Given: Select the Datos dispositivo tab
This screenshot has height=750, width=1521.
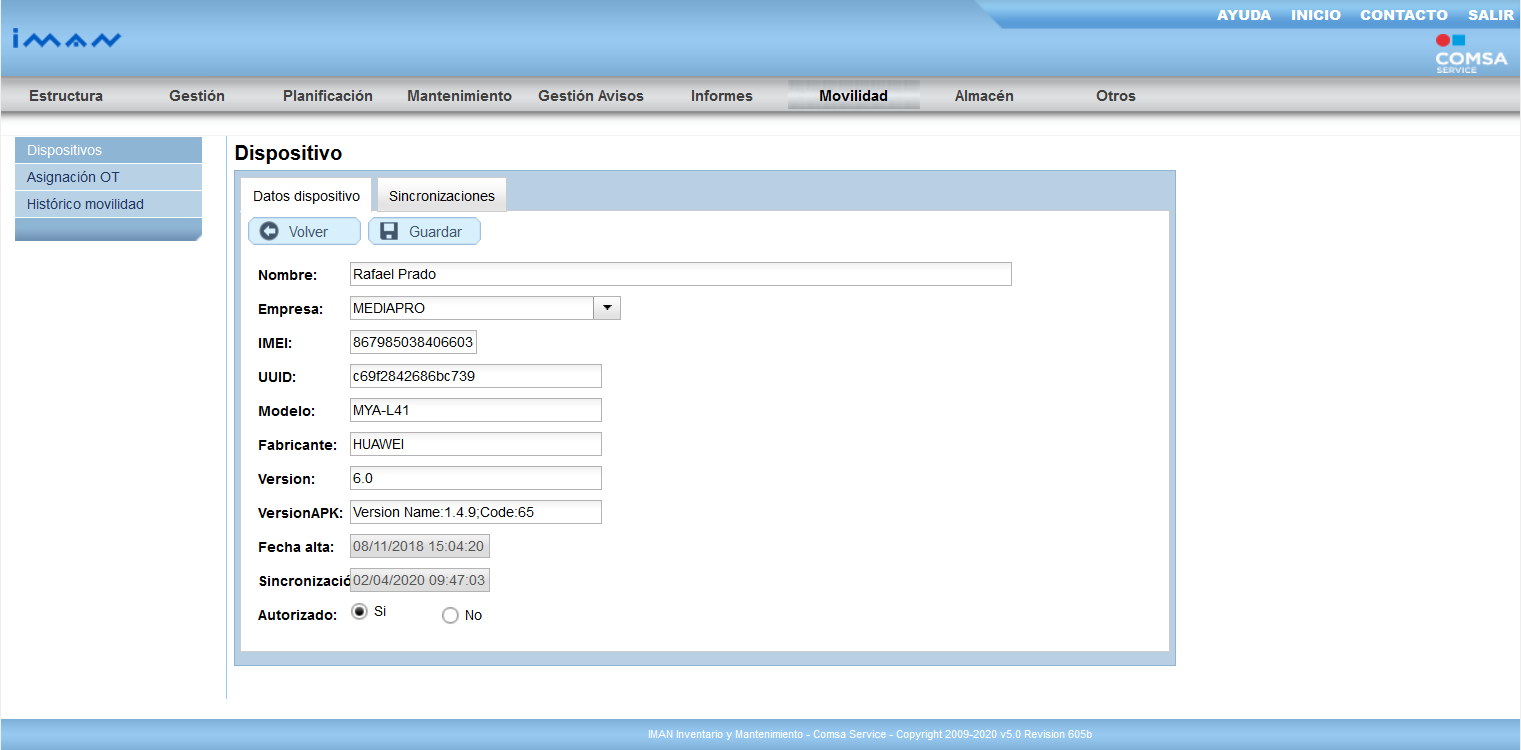Looking at the screenshot, I should [306, 196].
